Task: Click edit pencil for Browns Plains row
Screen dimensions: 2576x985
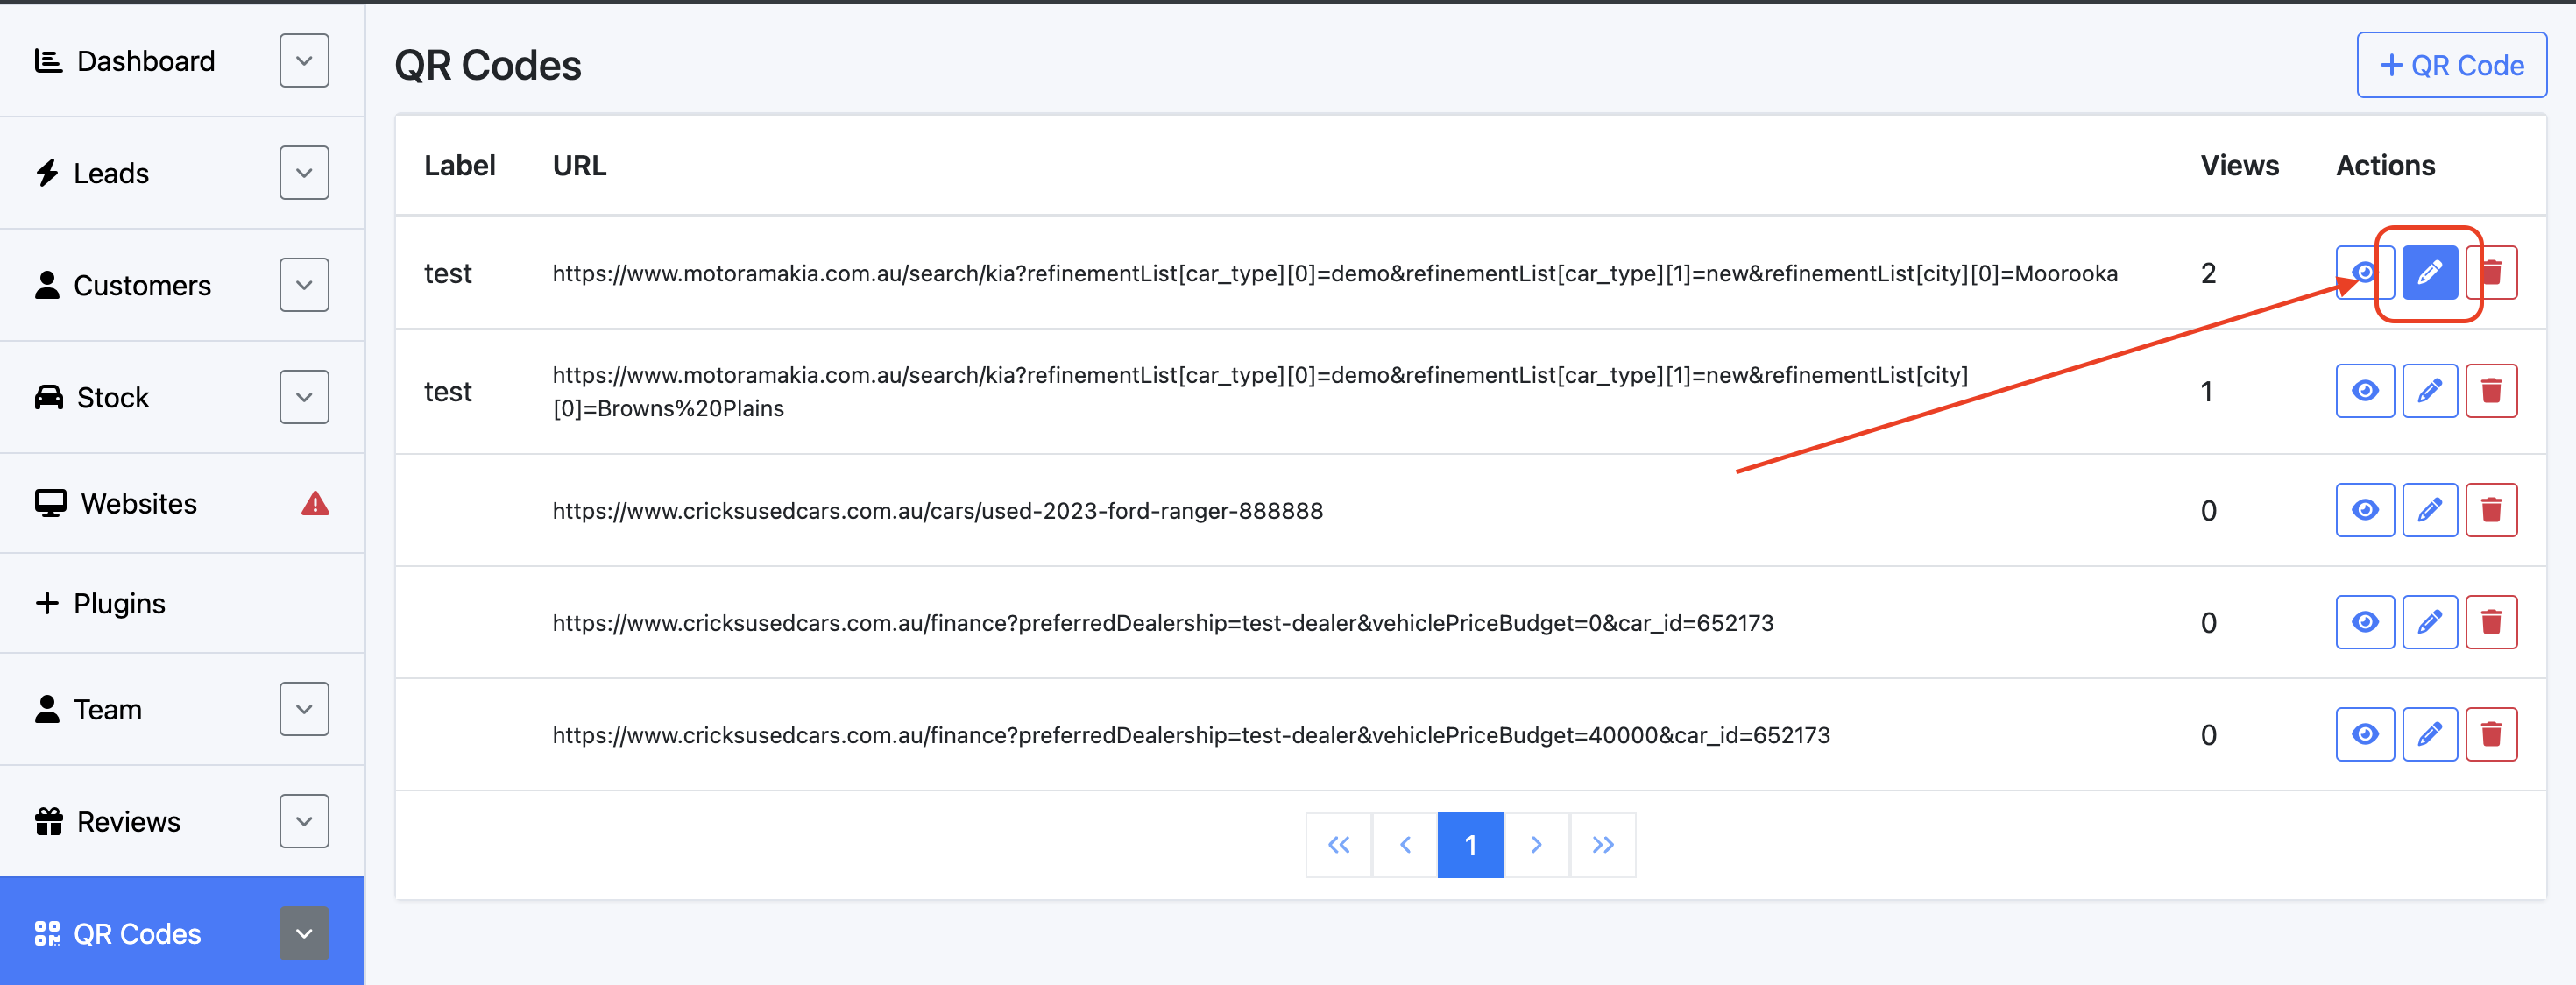Action: pos(2429,391)
